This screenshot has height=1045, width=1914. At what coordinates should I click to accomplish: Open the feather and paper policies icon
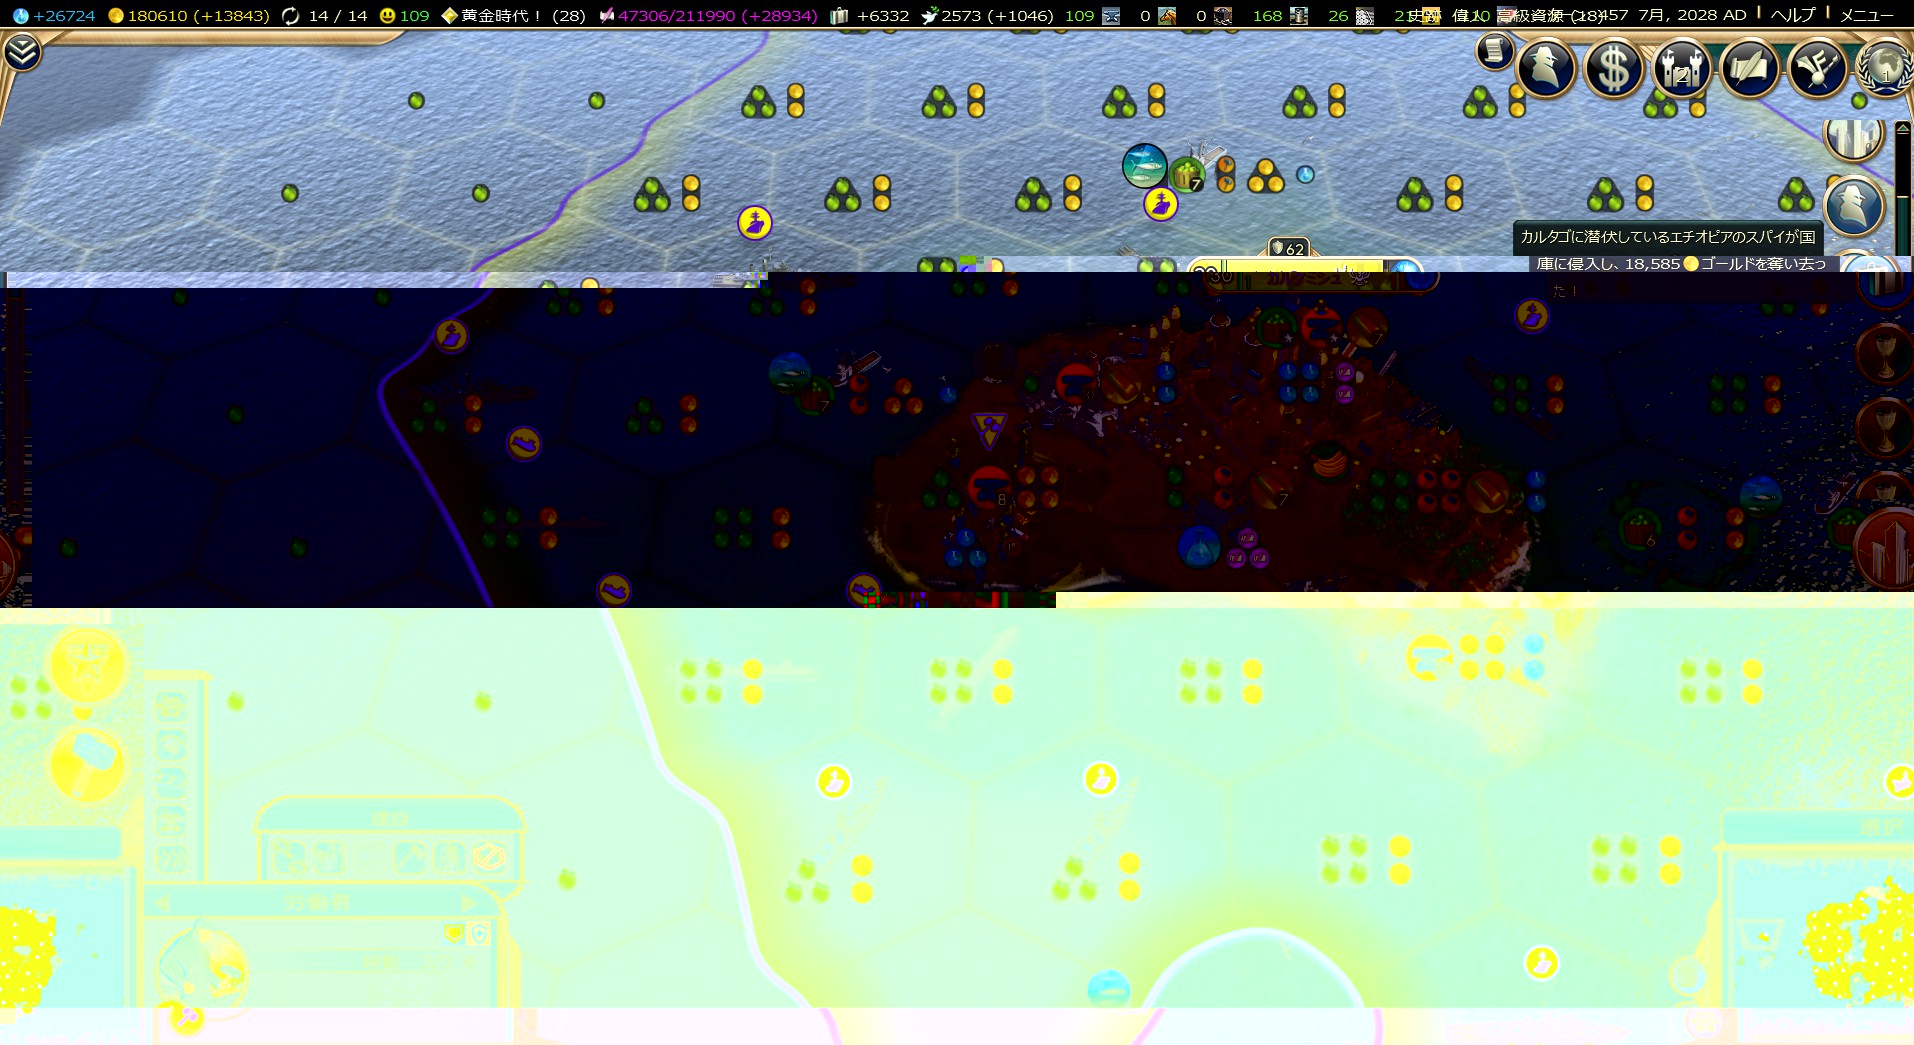tap(1750, 68)
